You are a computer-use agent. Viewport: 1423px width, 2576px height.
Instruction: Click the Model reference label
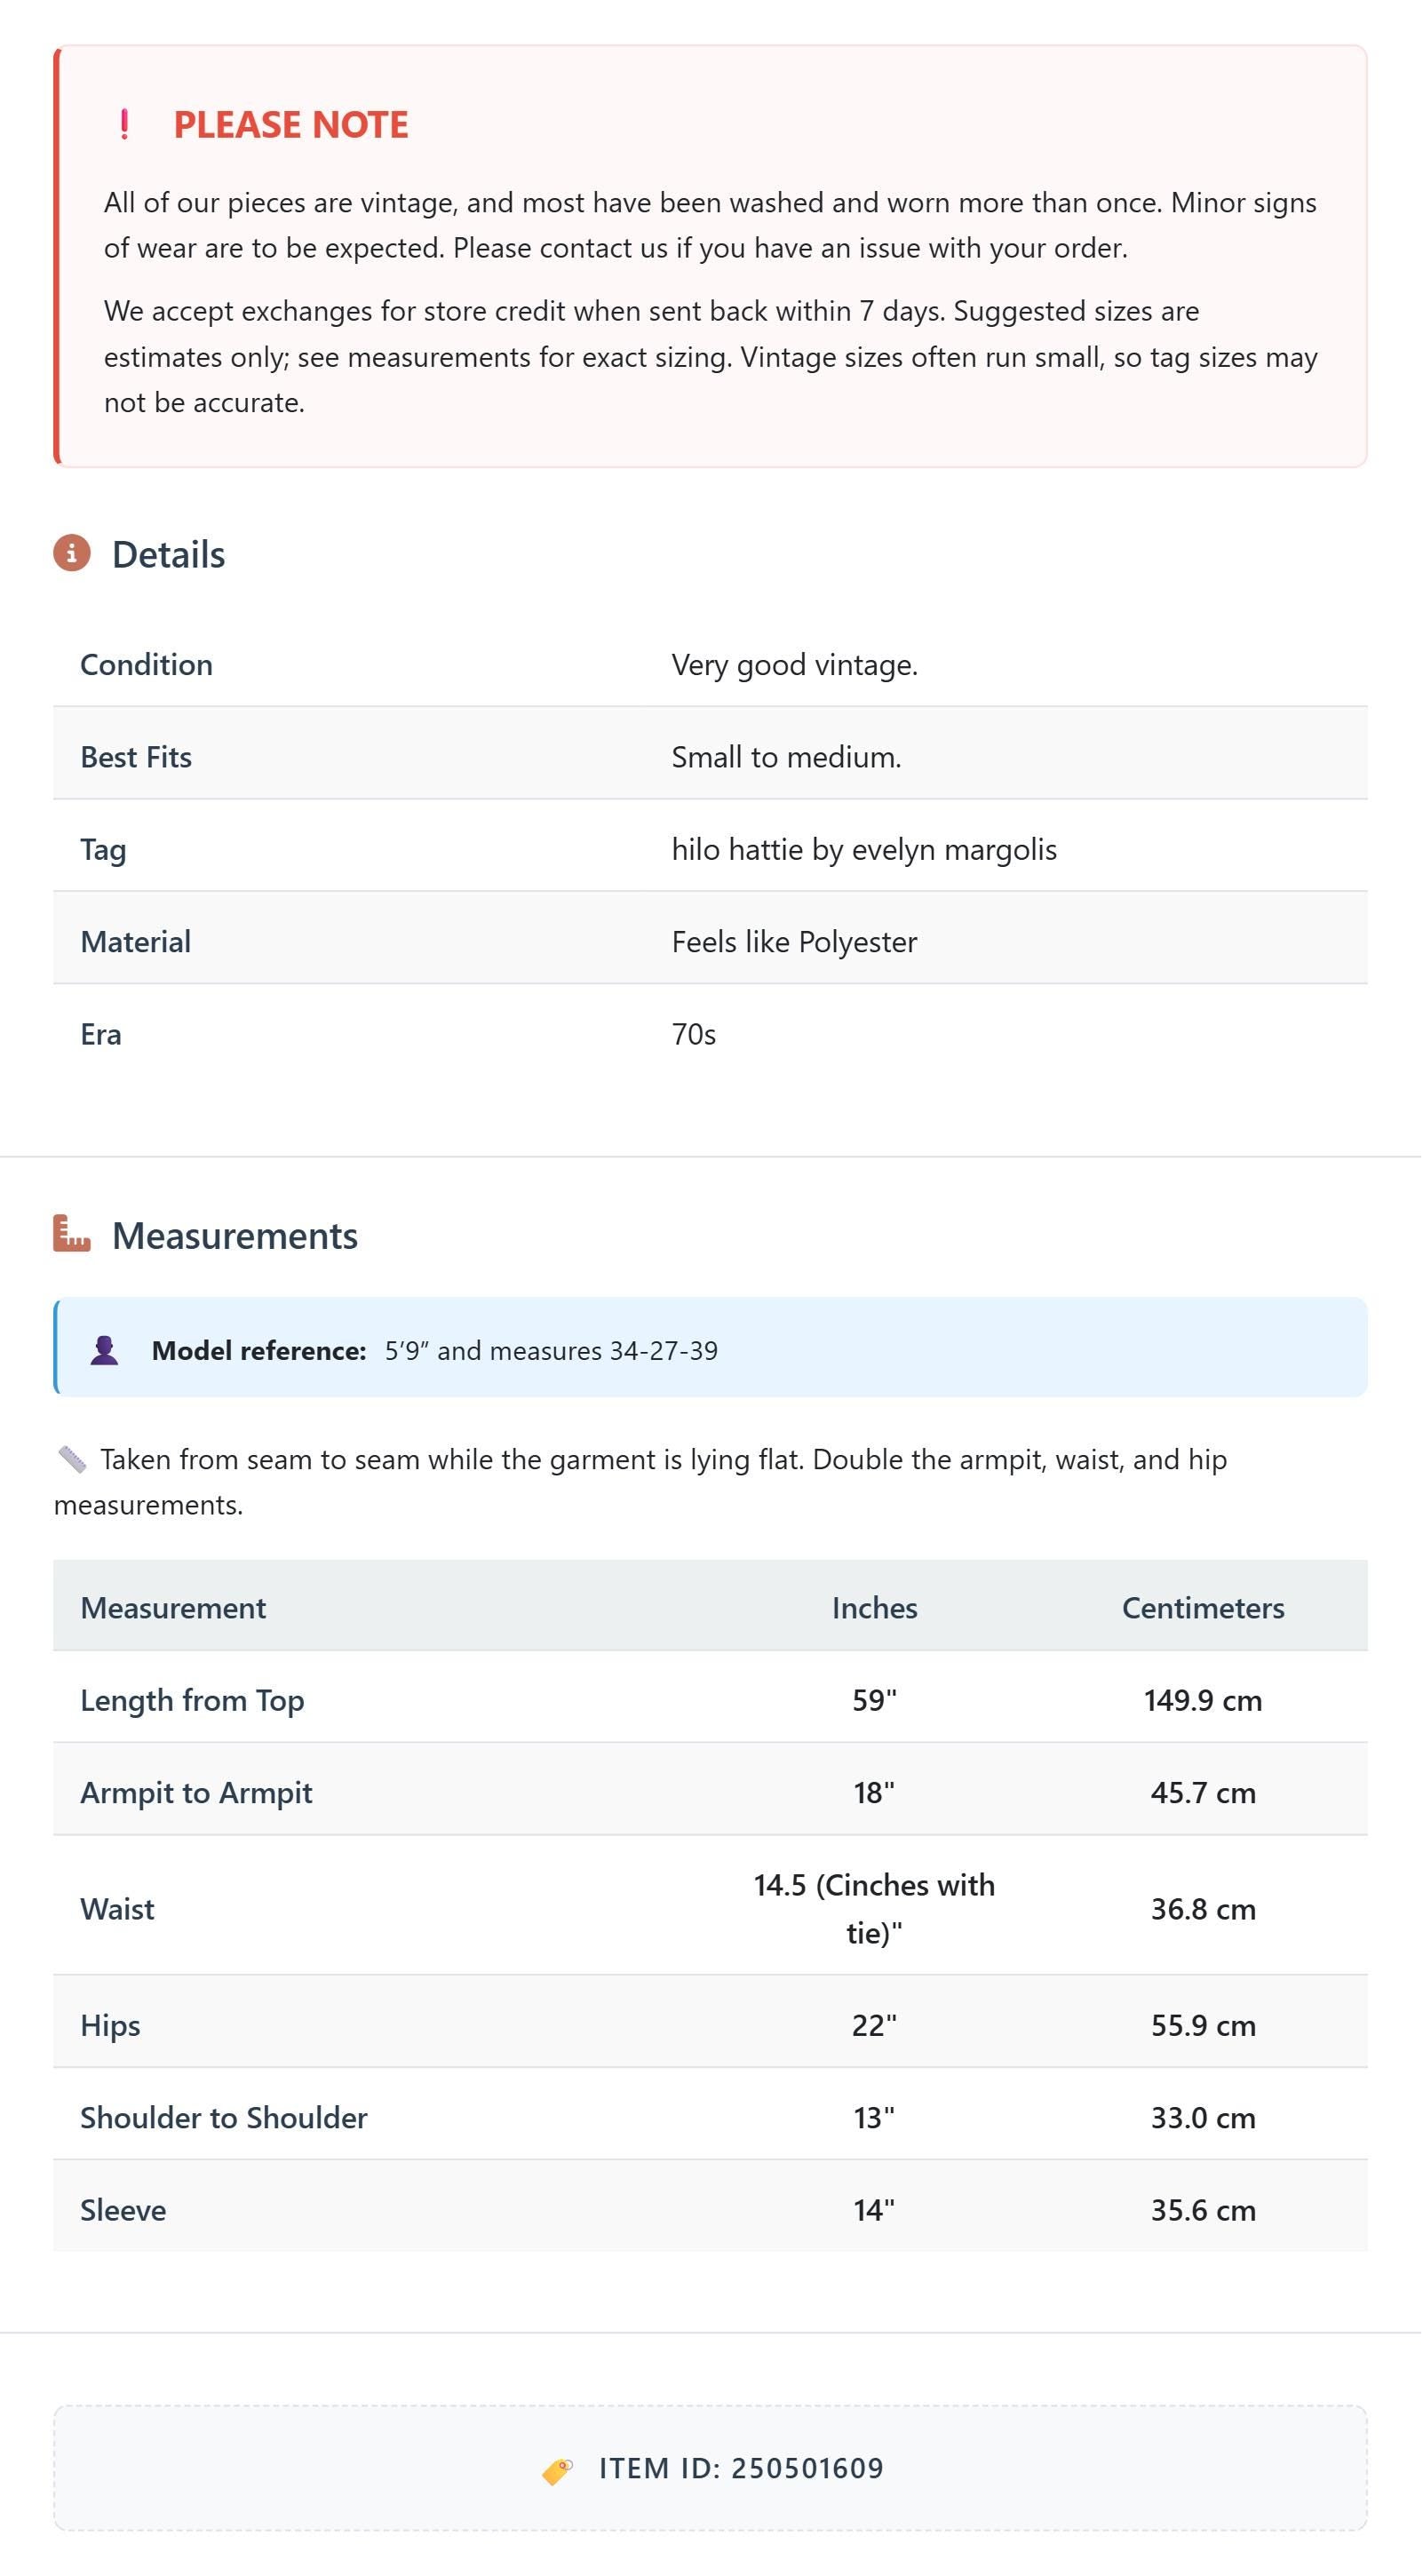tap(259, 1351)
